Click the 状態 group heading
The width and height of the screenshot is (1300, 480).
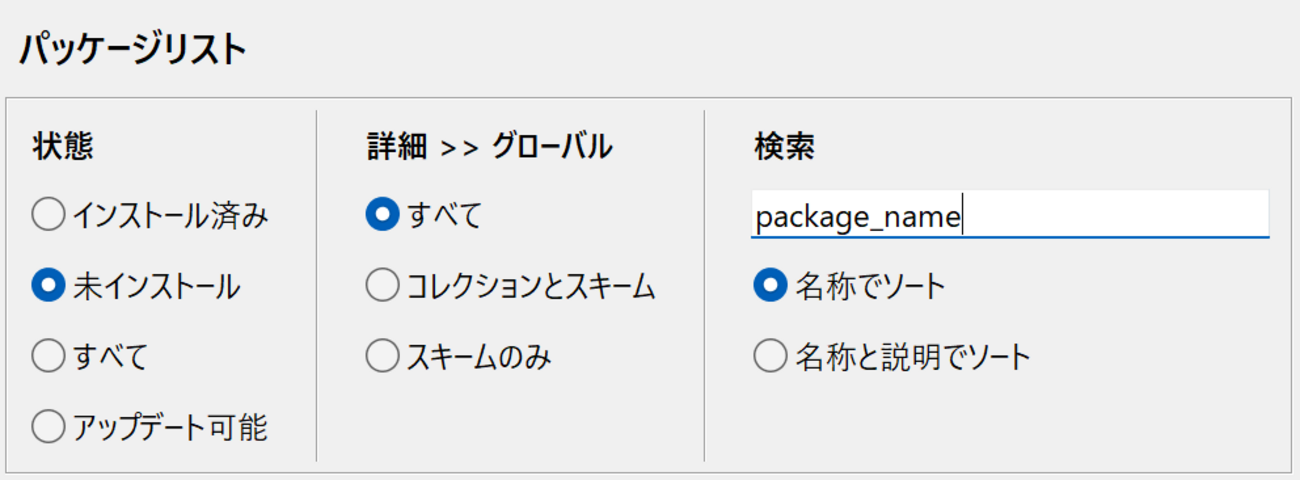point(63,147)
